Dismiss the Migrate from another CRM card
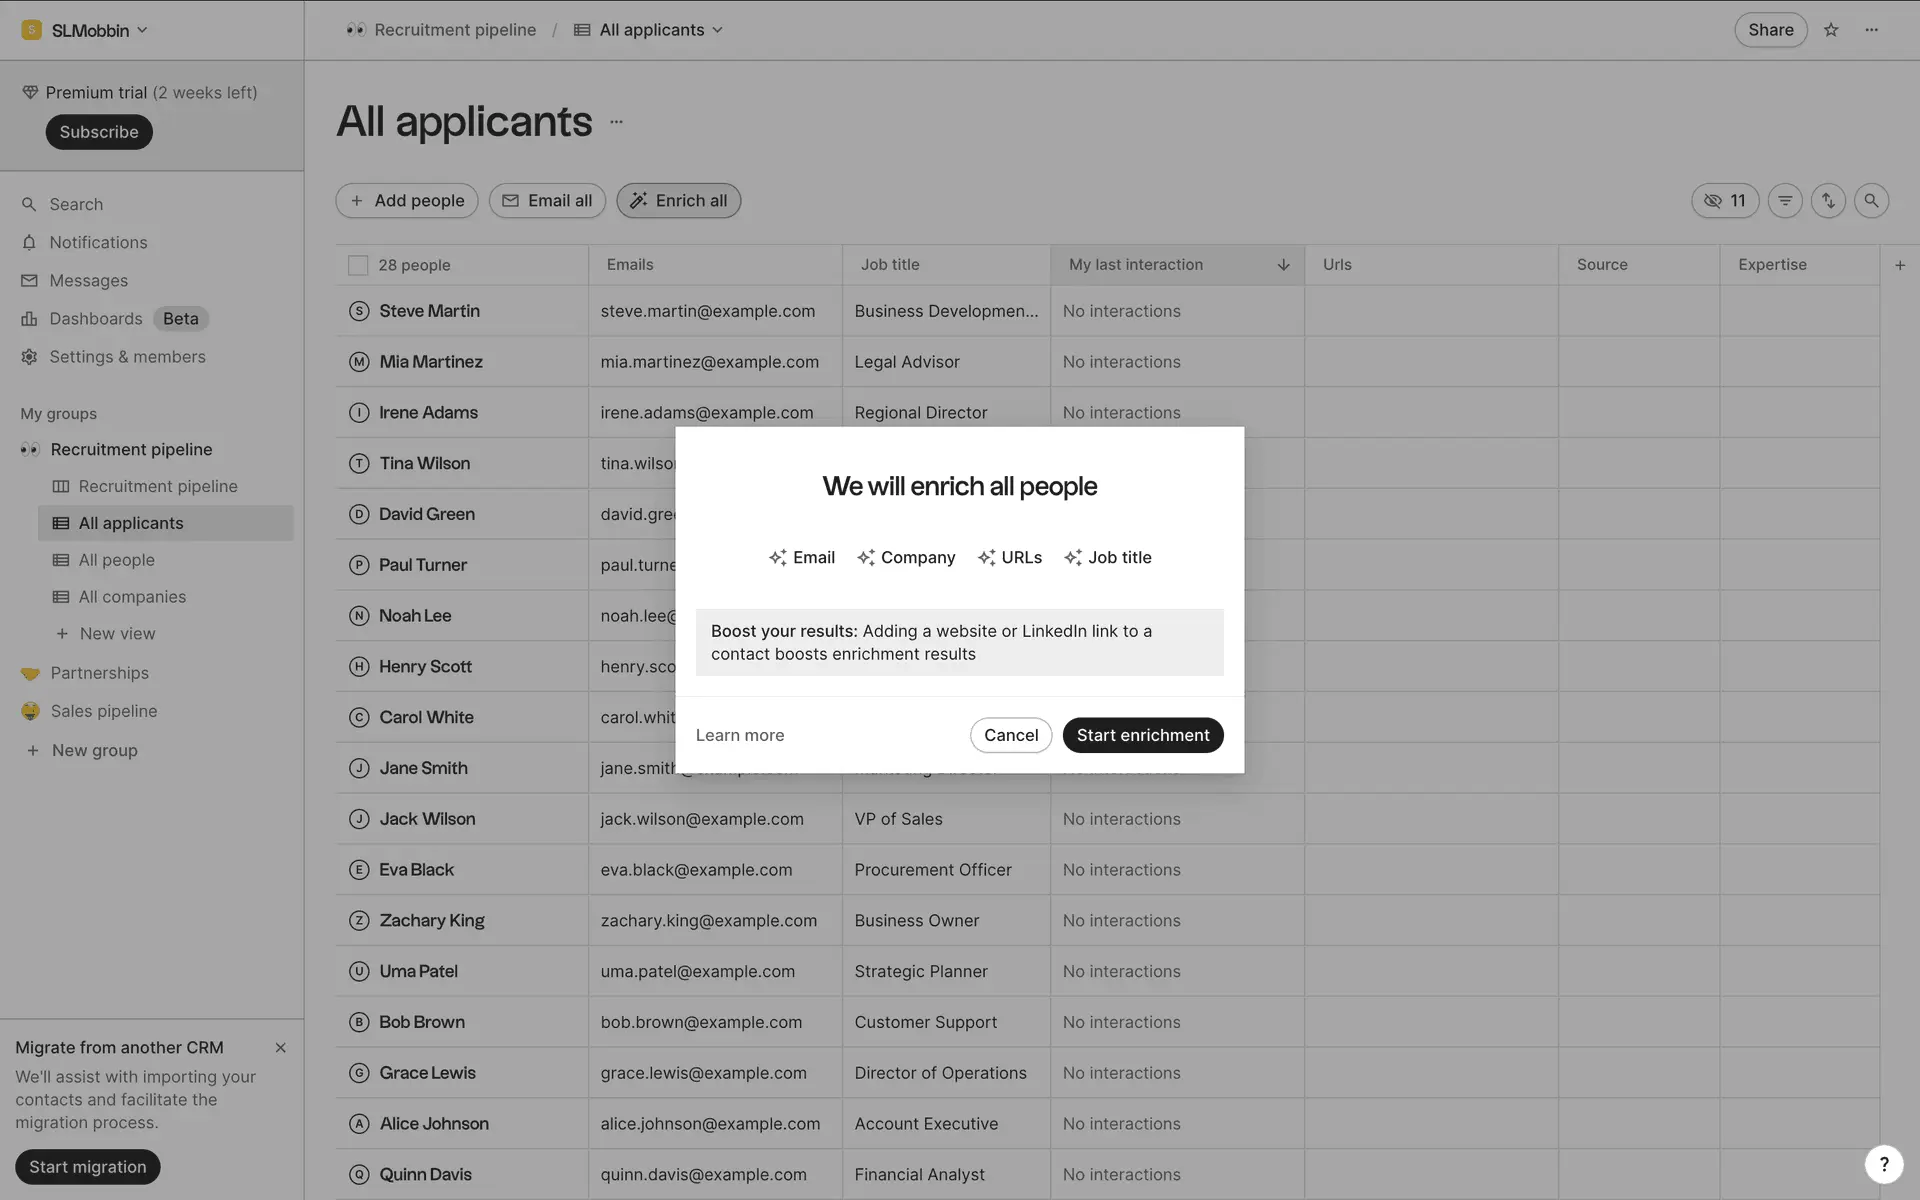1920x1200 pixels. coord(280,1048)
